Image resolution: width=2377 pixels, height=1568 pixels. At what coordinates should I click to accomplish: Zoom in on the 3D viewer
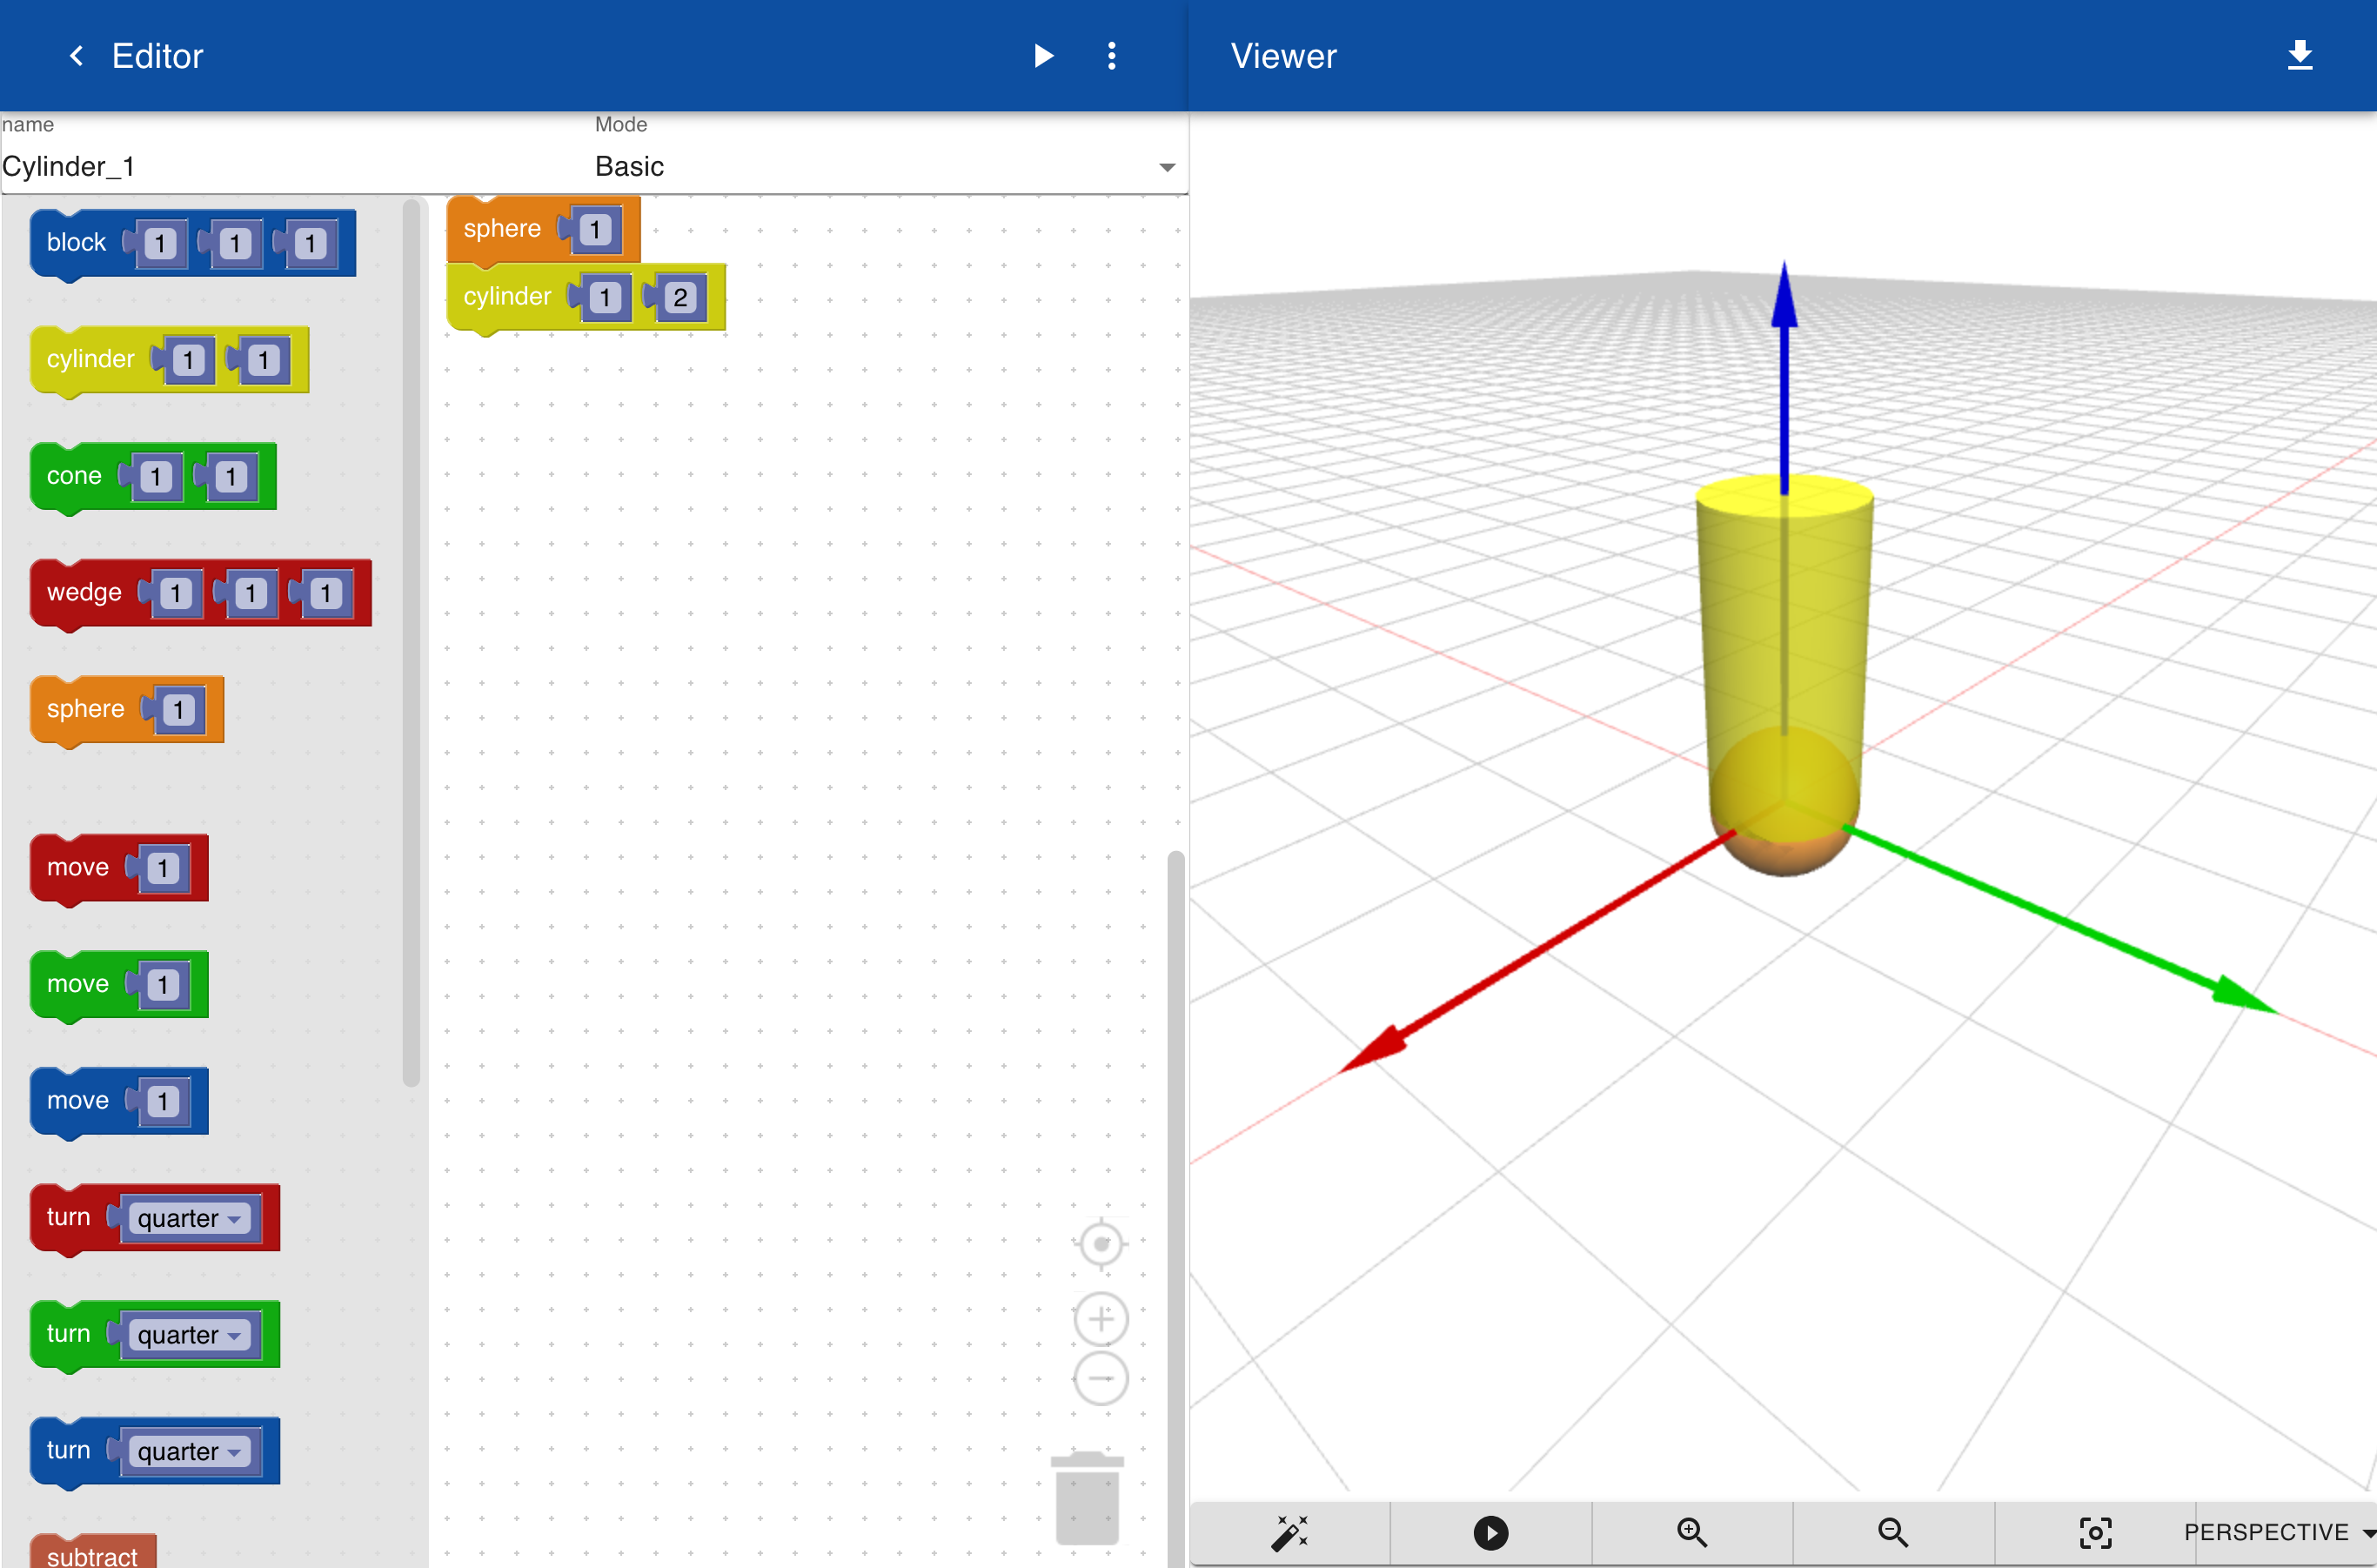point(1691,1532)
